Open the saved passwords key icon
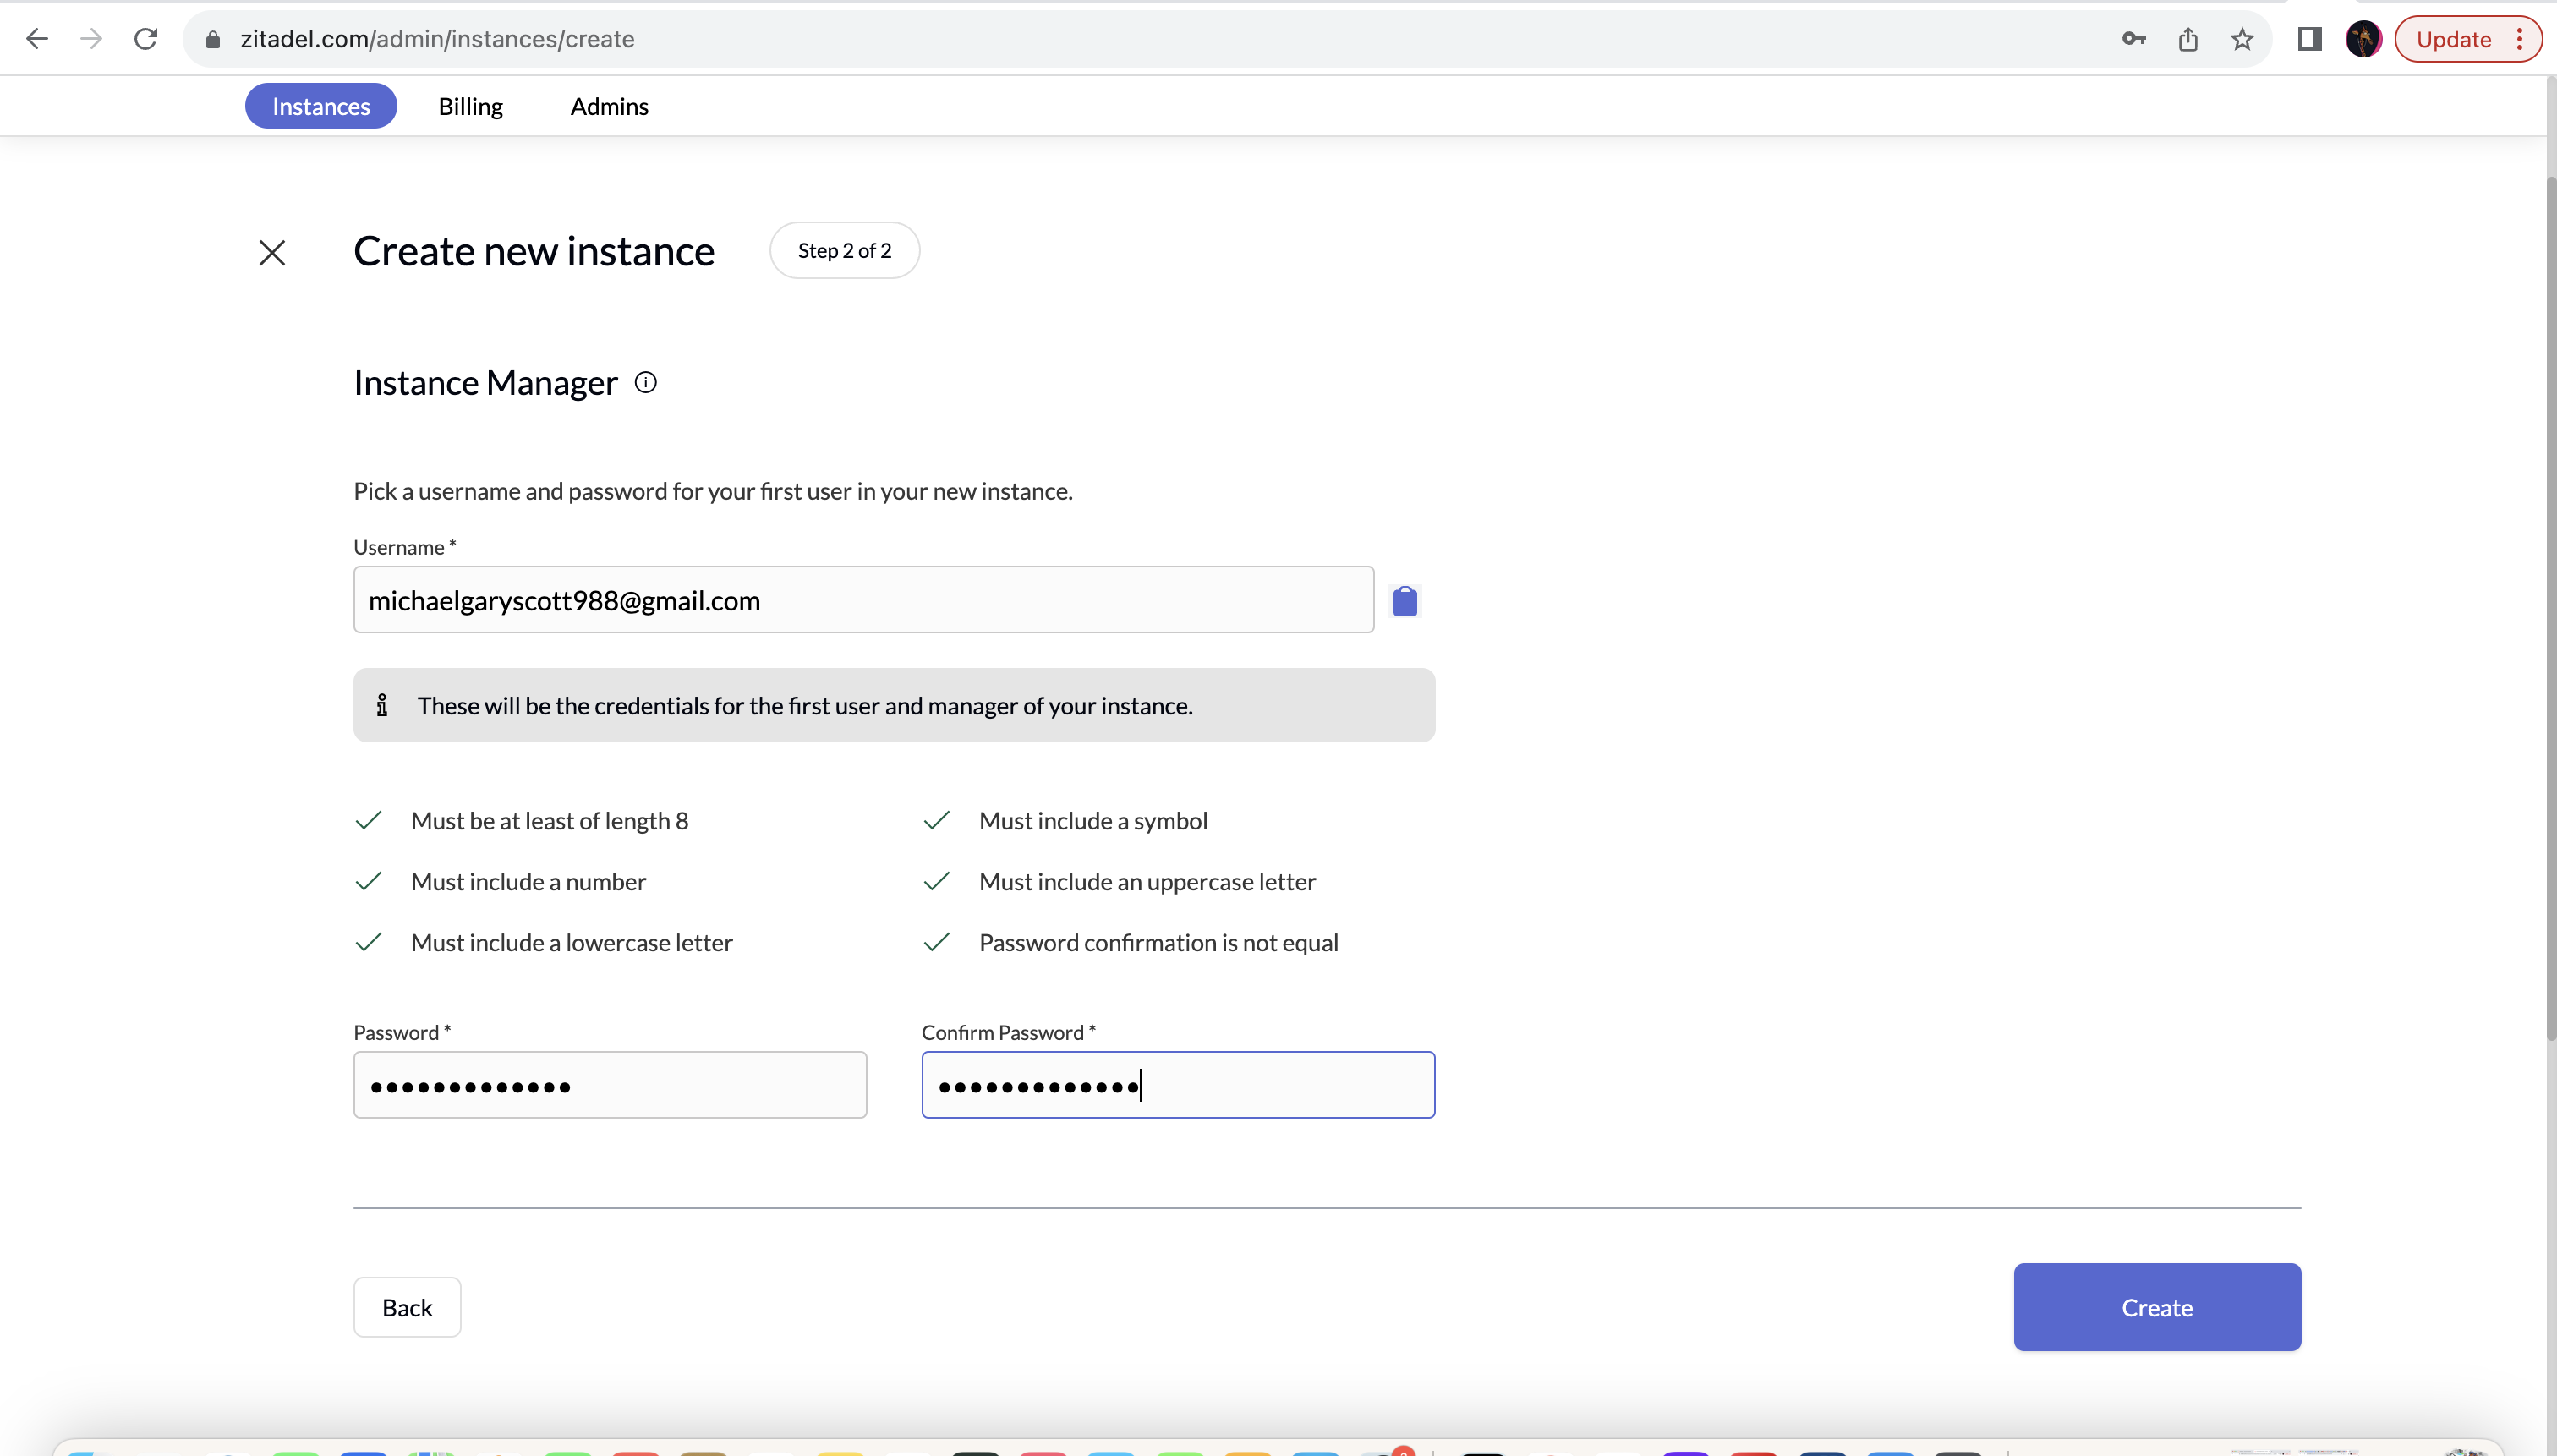The width and height of the screenshot is (2557, 1456). pos(2133,39)
